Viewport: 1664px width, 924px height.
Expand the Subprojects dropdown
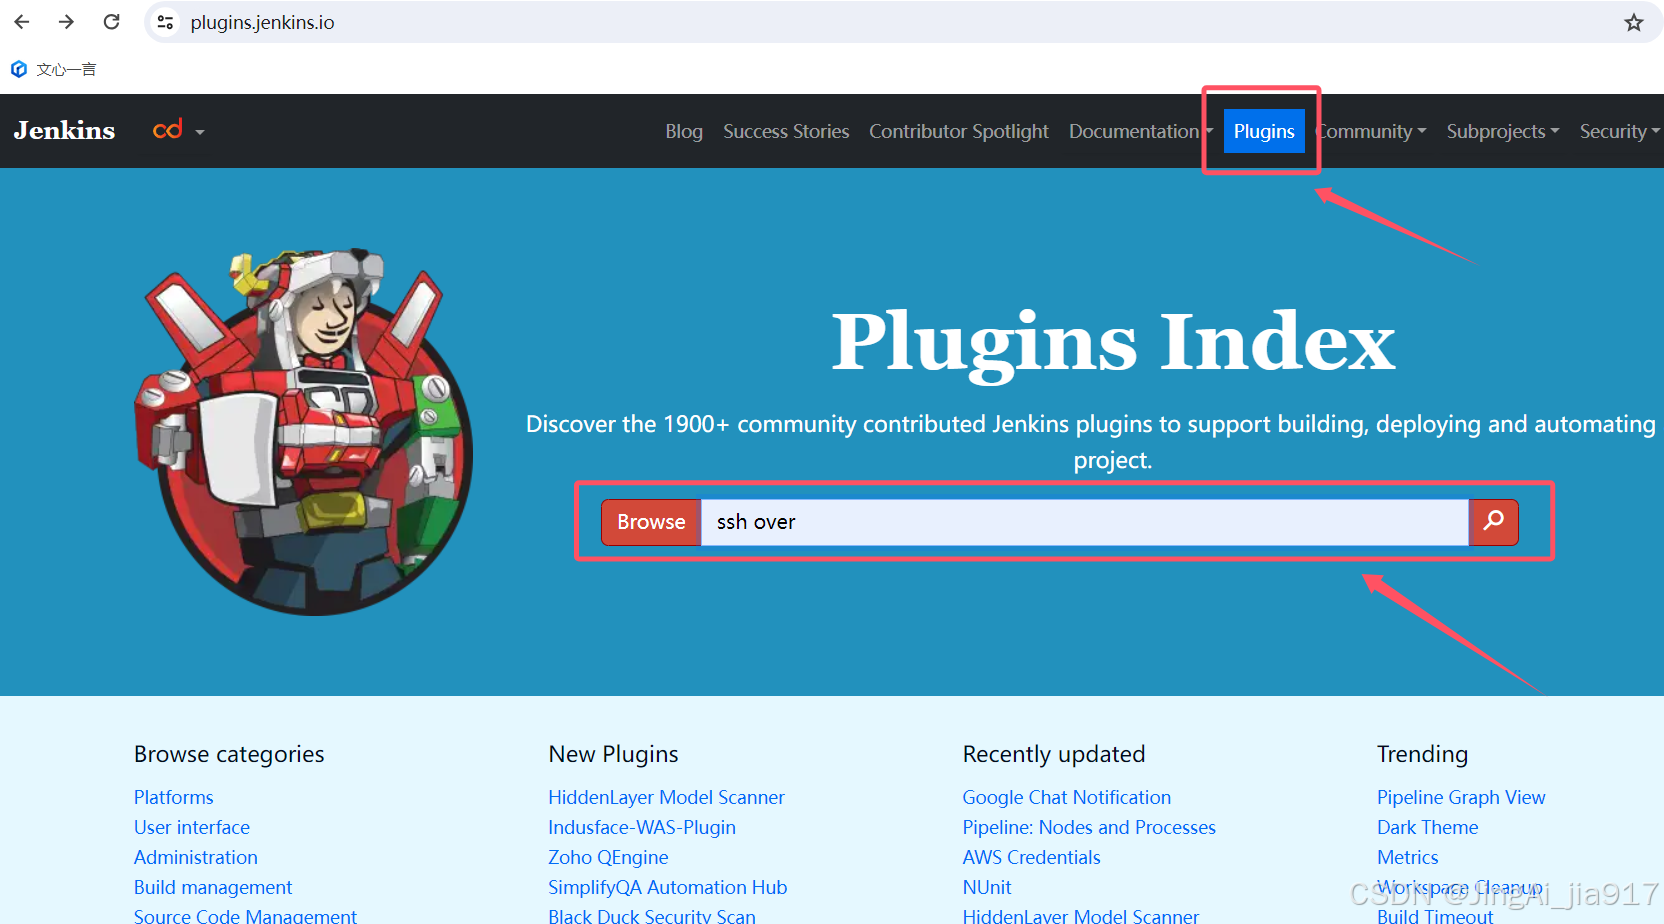1503,131
